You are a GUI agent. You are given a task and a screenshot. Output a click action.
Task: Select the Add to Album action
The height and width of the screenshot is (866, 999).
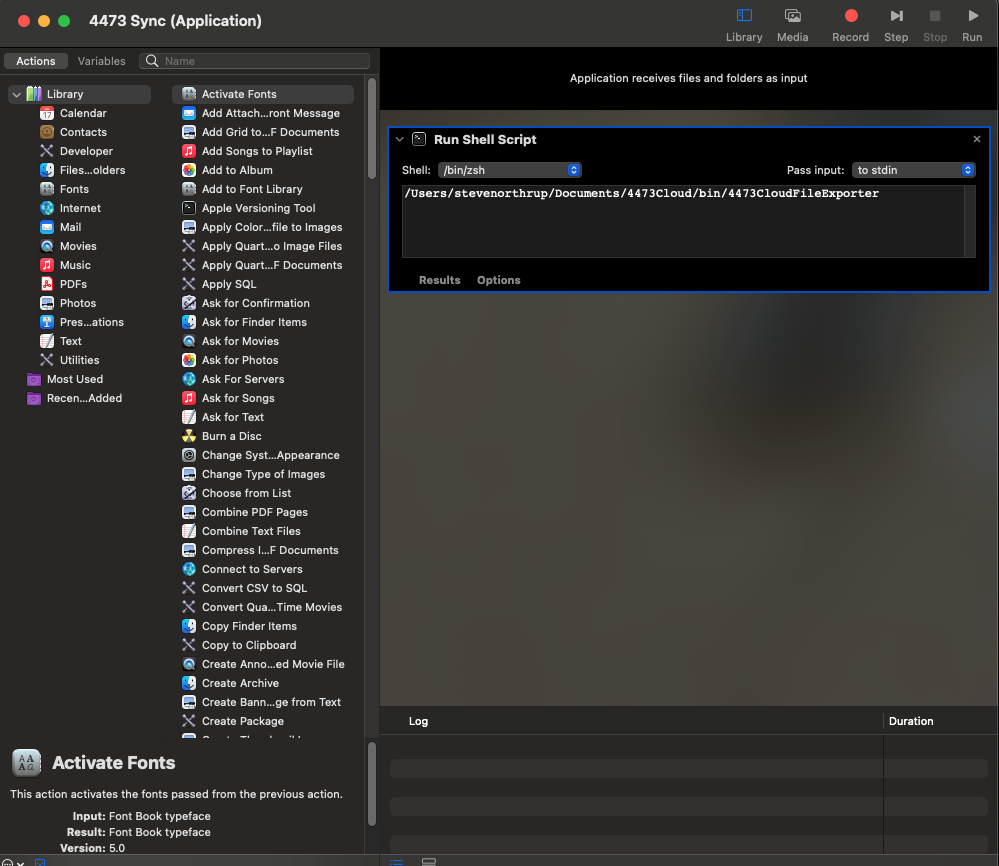237,170
